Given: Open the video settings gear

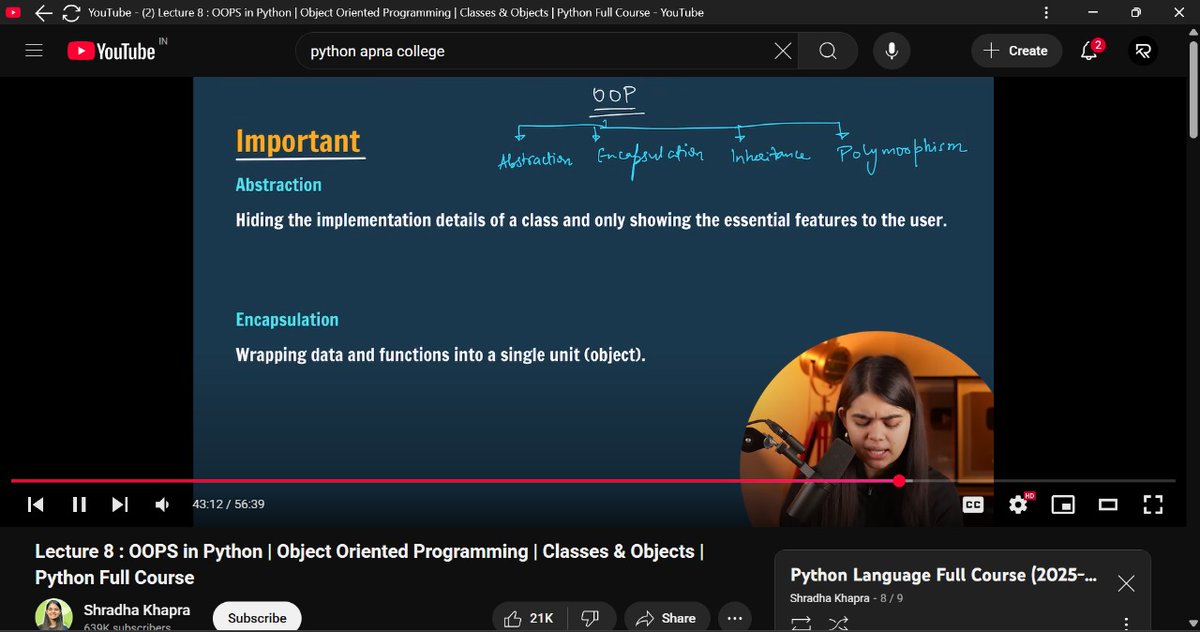Looking at the screenshot, I should click(x=1019, y=505).
